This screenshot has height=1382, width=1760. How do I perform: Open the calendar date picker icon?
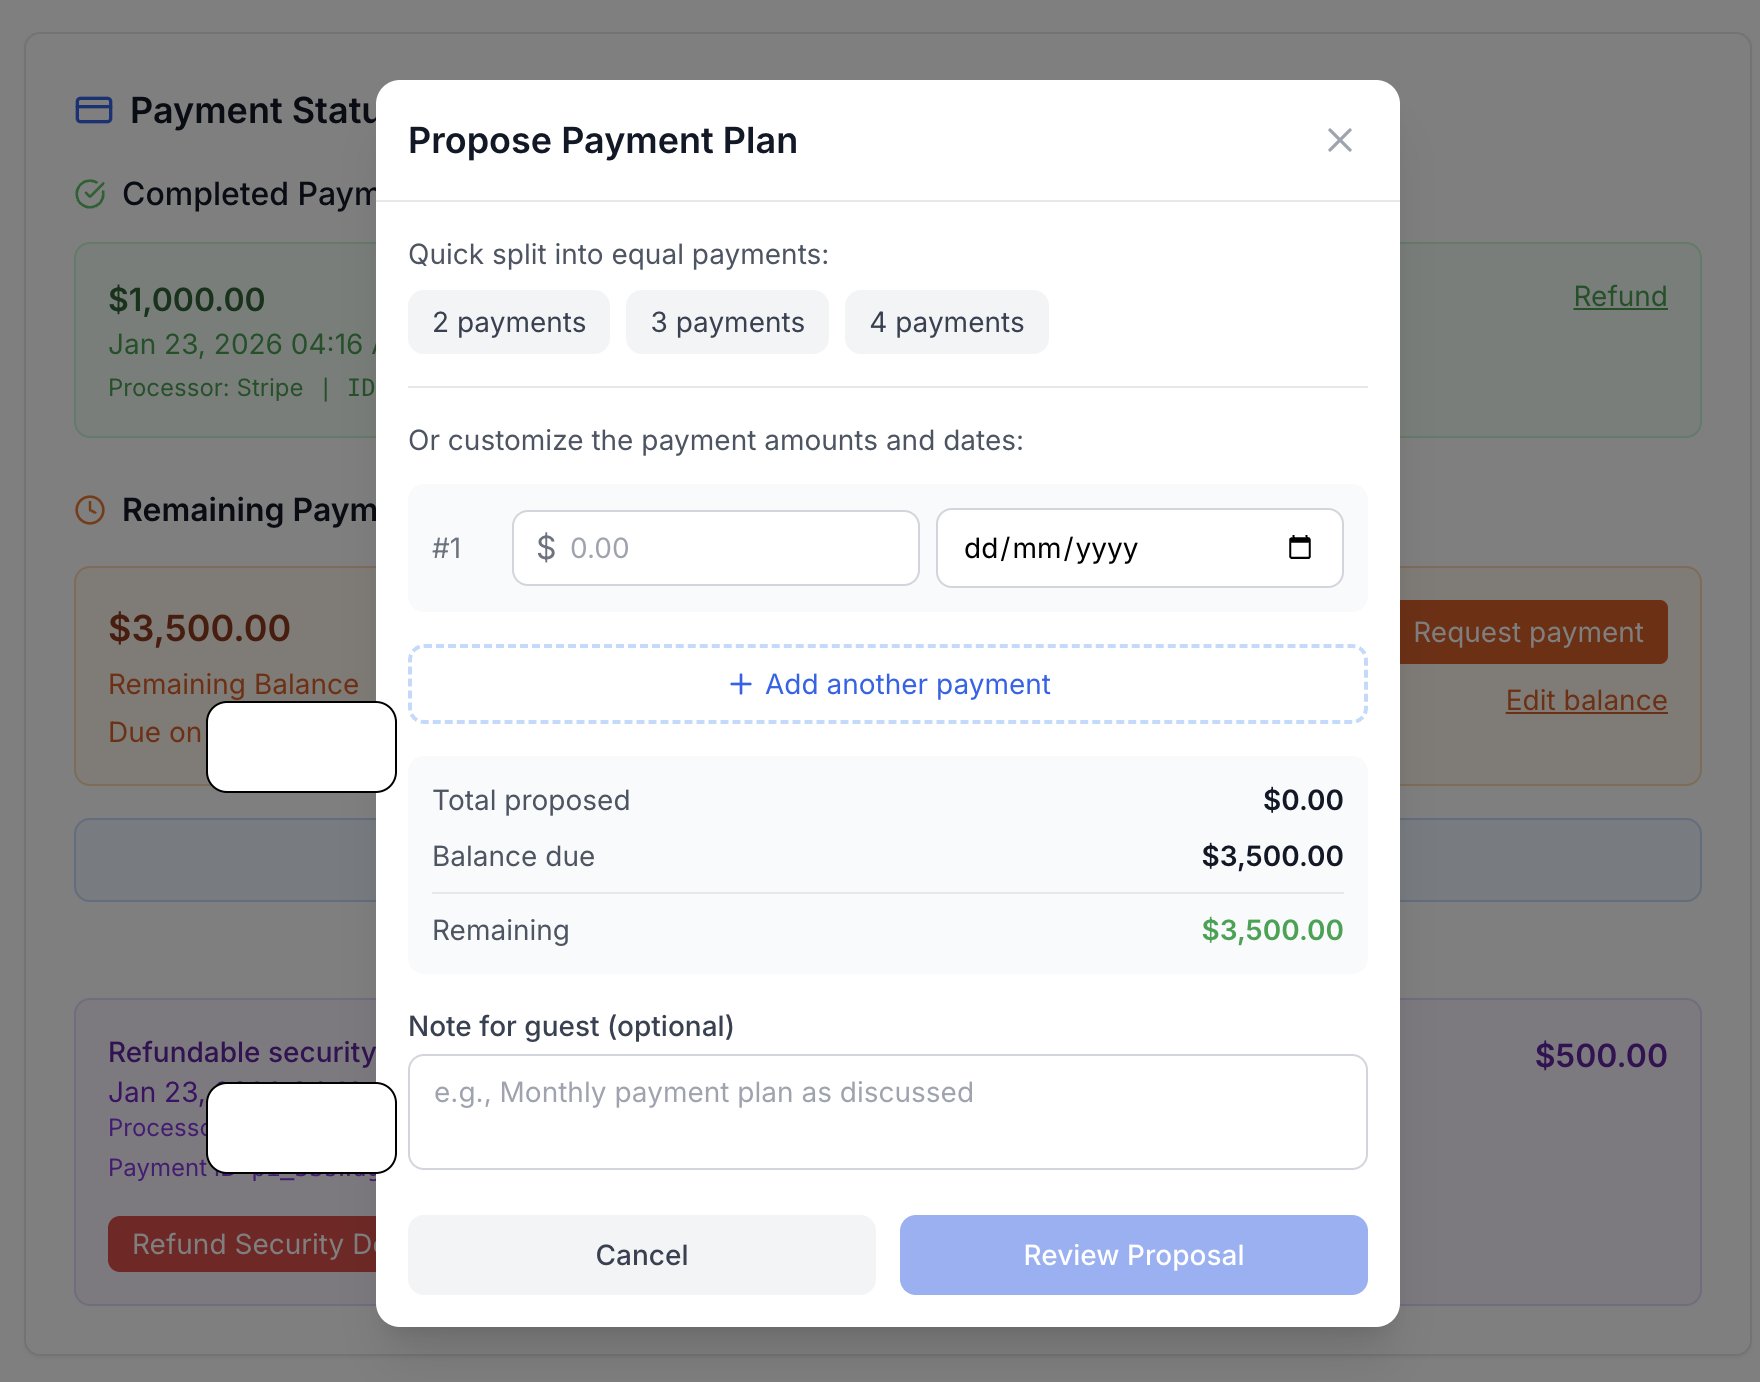[x=1298, y=548]
